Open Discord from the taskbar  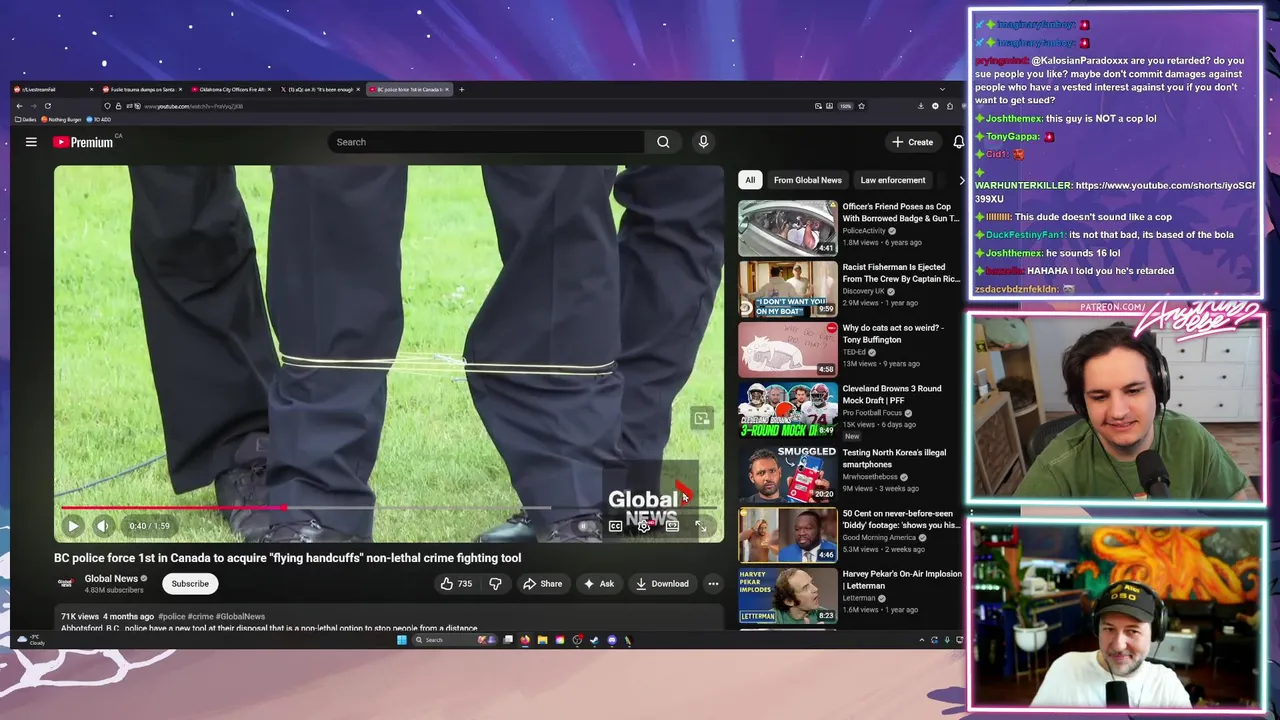click(612, 640)
